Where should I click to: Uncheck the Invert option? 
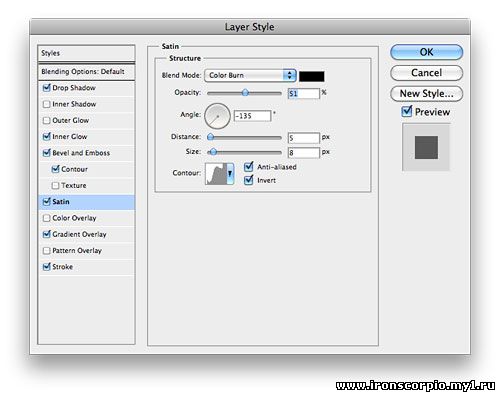click(x=249, y=180)
